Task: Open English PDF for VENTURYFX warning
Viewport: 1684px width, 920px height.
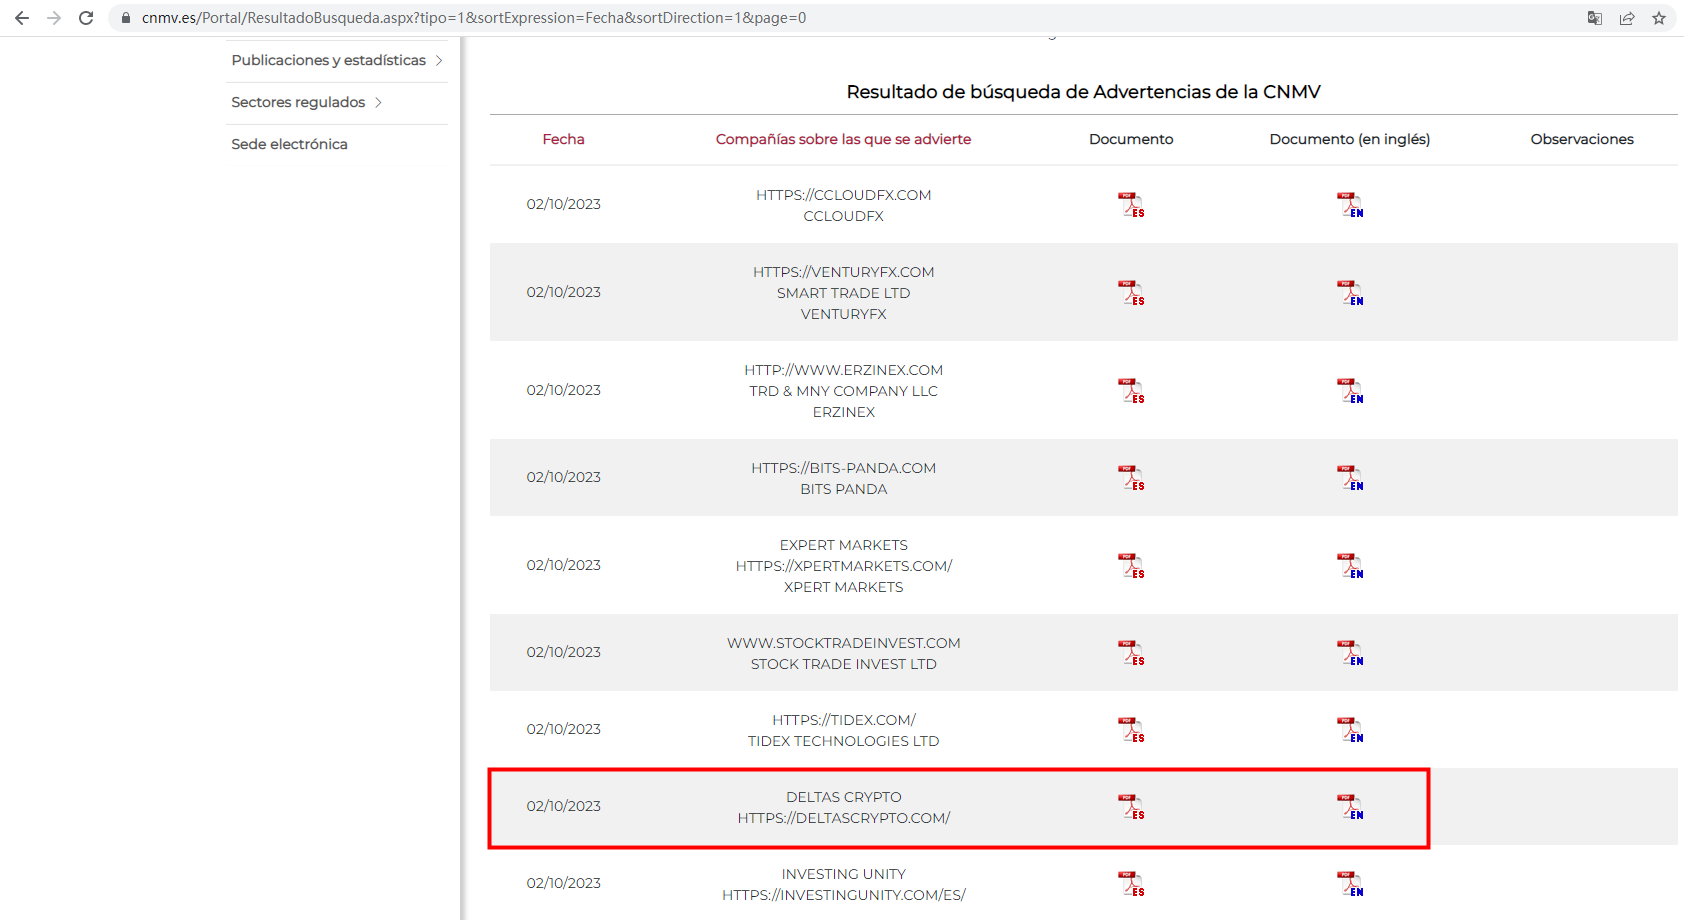Action: (1350, 293)
